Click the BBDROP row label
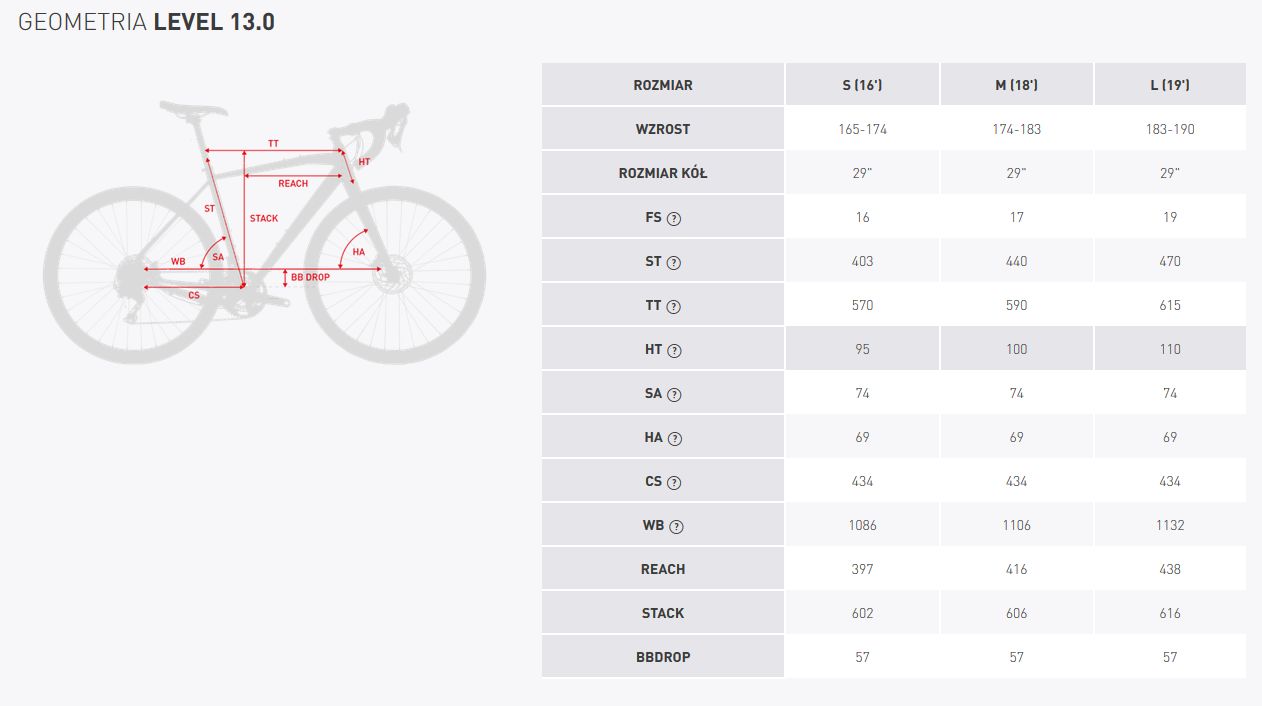This screenshot has width=1262, height=706. pos(663,657)
